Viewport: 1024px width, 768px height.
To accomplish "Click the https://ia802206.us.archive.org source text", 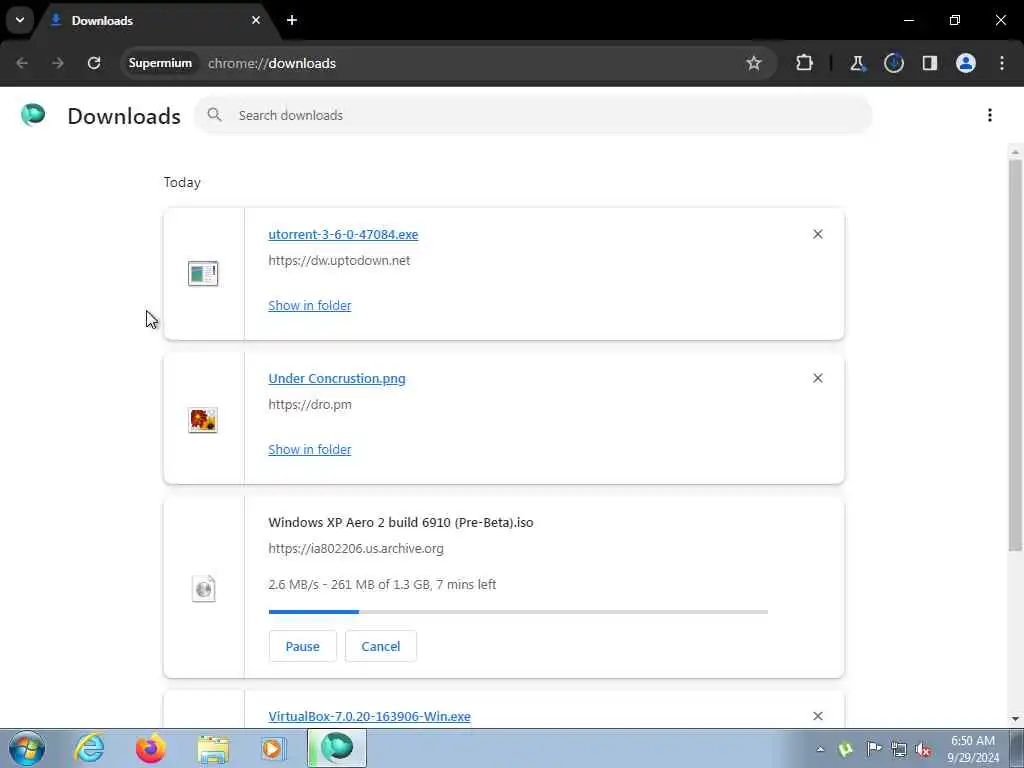I will (356, 549).
